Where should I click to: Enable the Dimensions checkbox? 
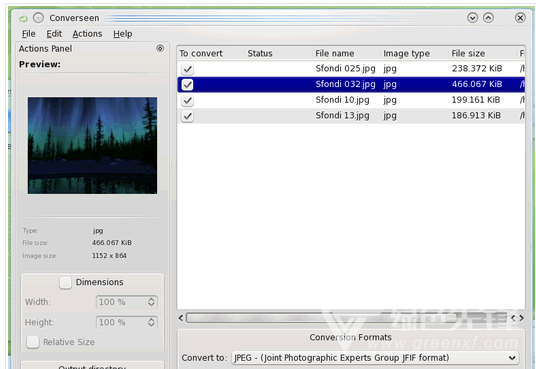(x=65, y=283)
